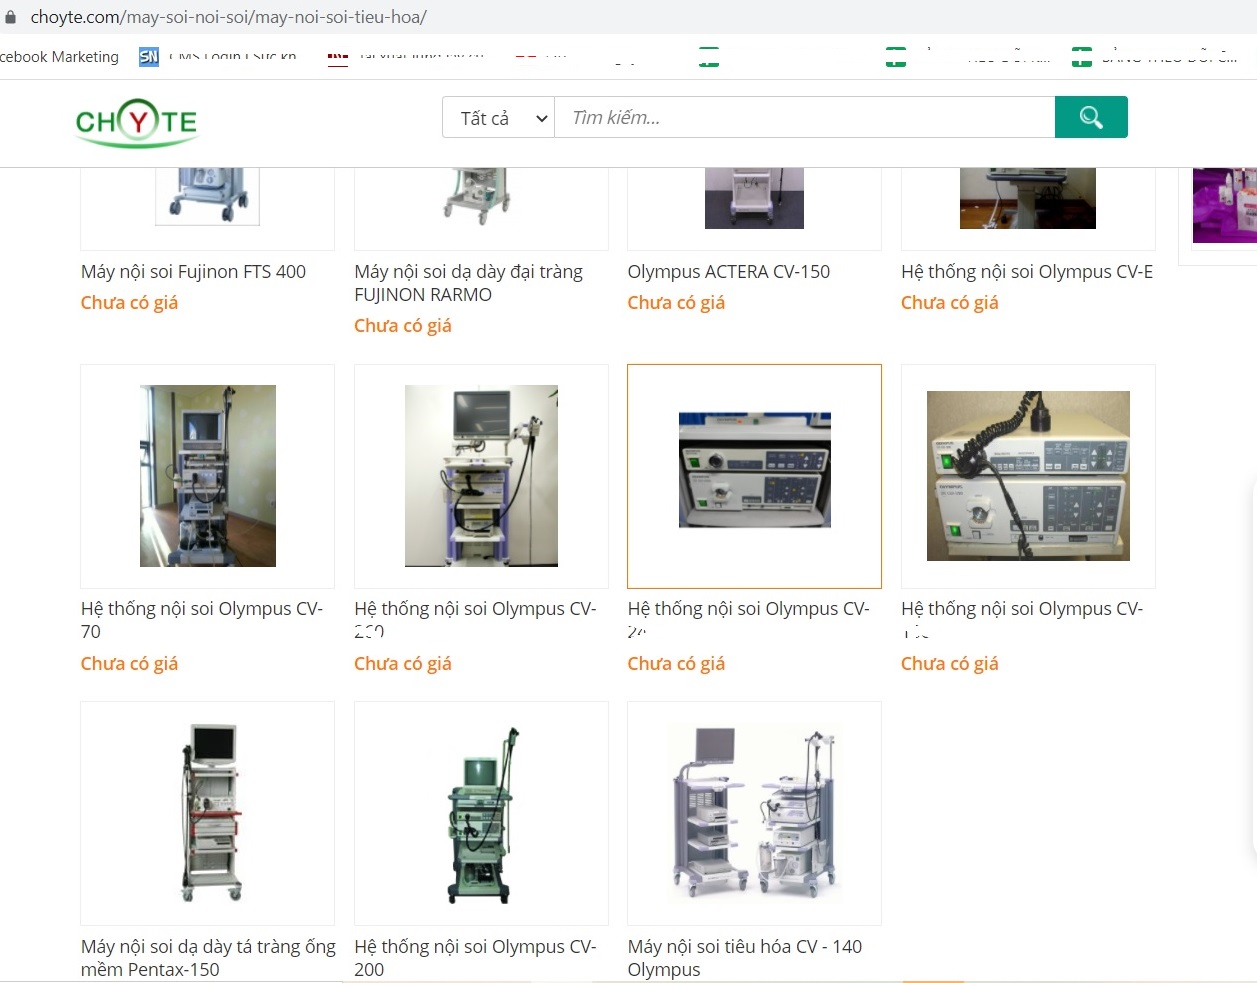This screenshot has width=1257, height=983.
Task: Open 'Máy nội soi dạ dày đại tràng FUJINON RARMO'
Action: pyautogui.click(x=468, y=283)
